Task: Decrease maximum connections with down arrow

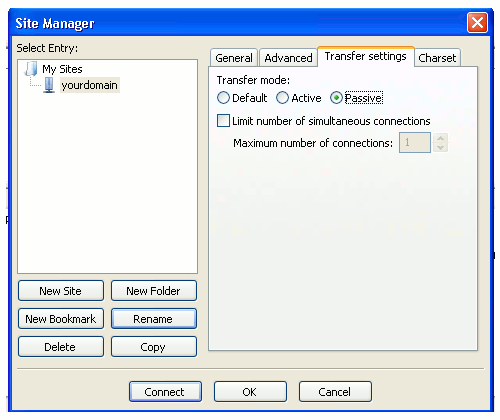Action: 440,148
